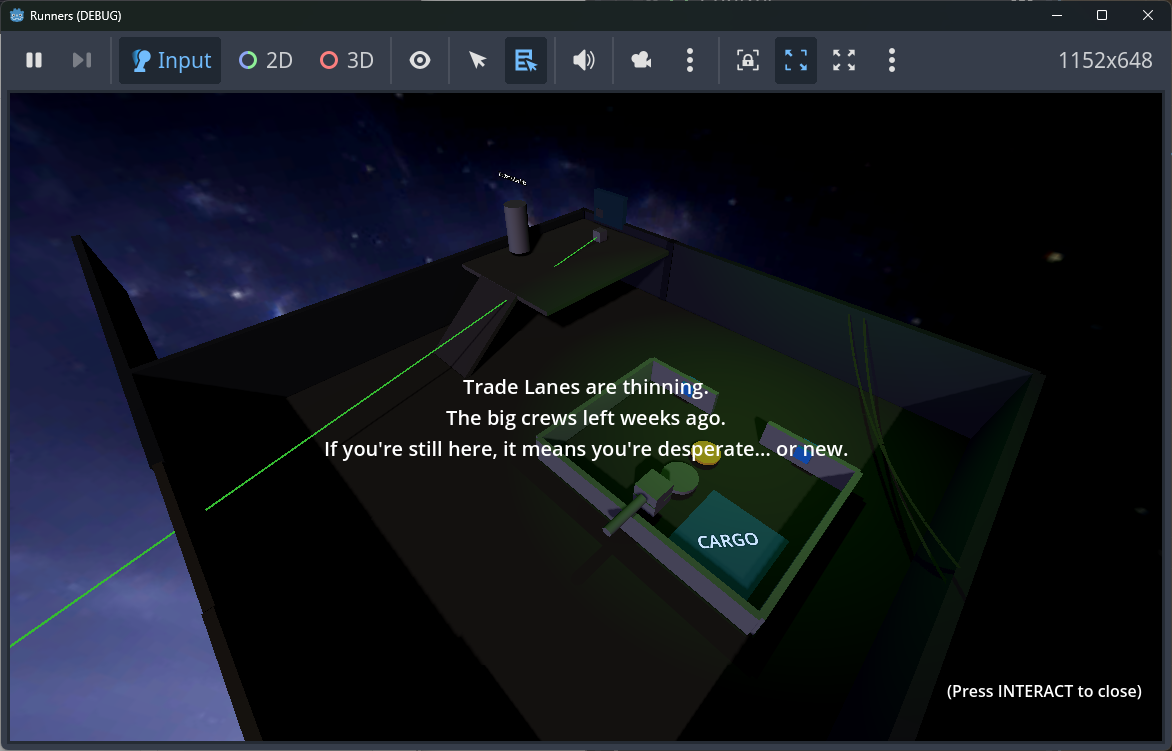Click the keep aspect ratio lock icon

(x=747, y=60)
